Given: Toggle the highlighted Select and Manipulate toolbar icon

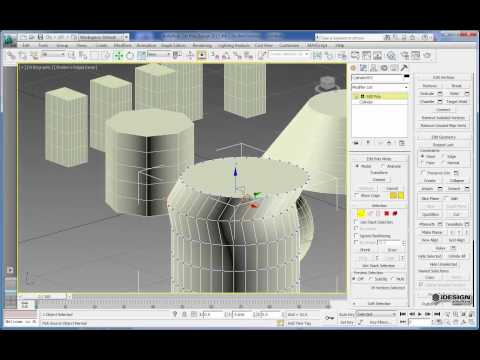Looking at the screenshot, I should (202, 55).
